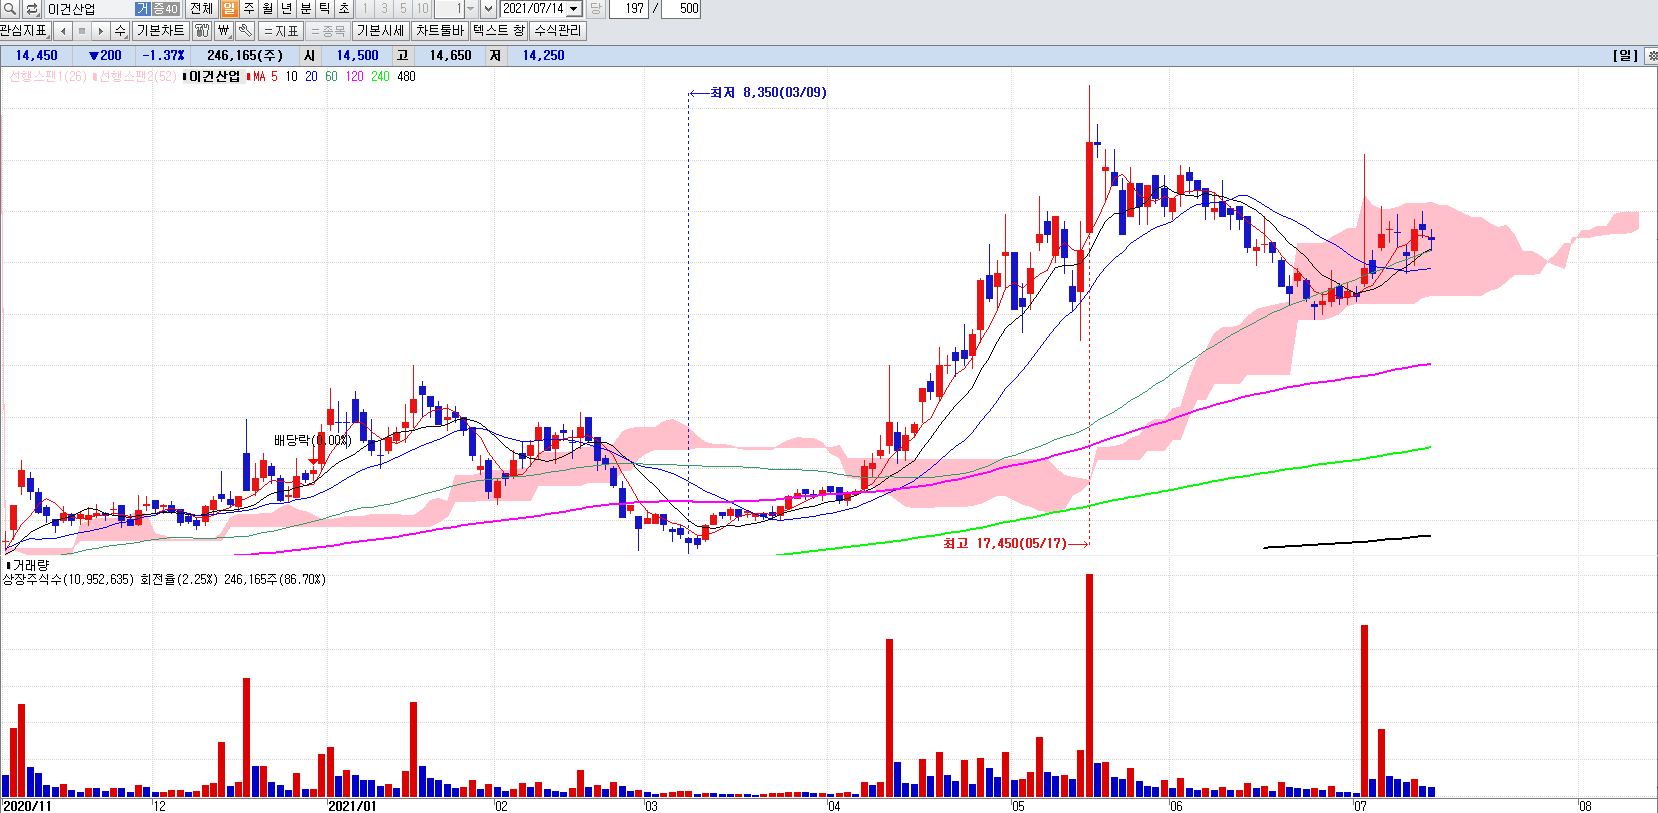
Task: Switch chart to second (초) mode
Action: [343, 9]
